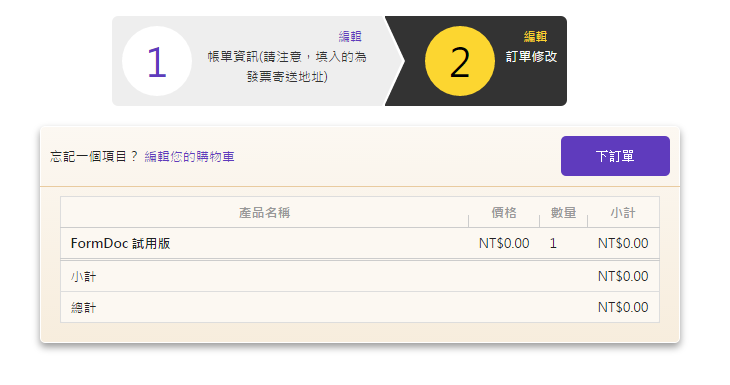Click the white step 1 circle
This screenshot has height=385, width=730.
pyautogui.click(x=157, y=61)
